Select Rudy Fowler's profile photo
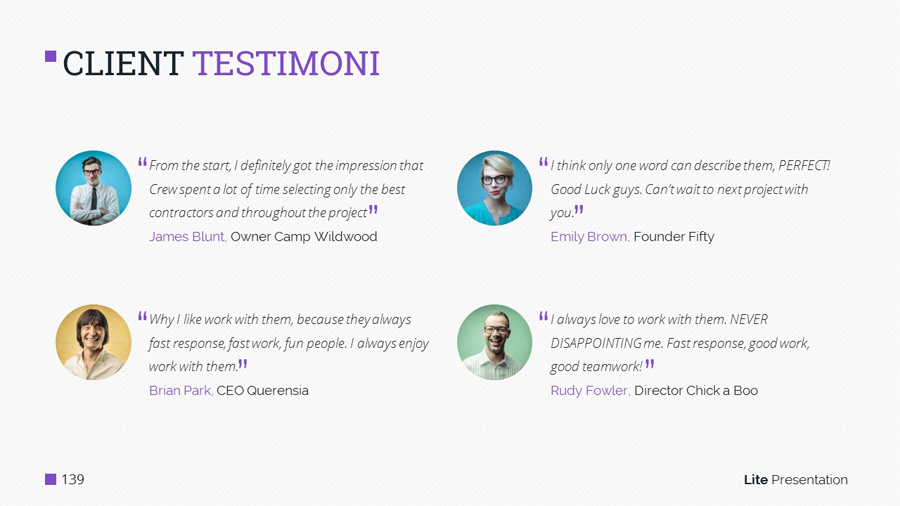This screenshot has height=506, width=900. coord(494,342)
